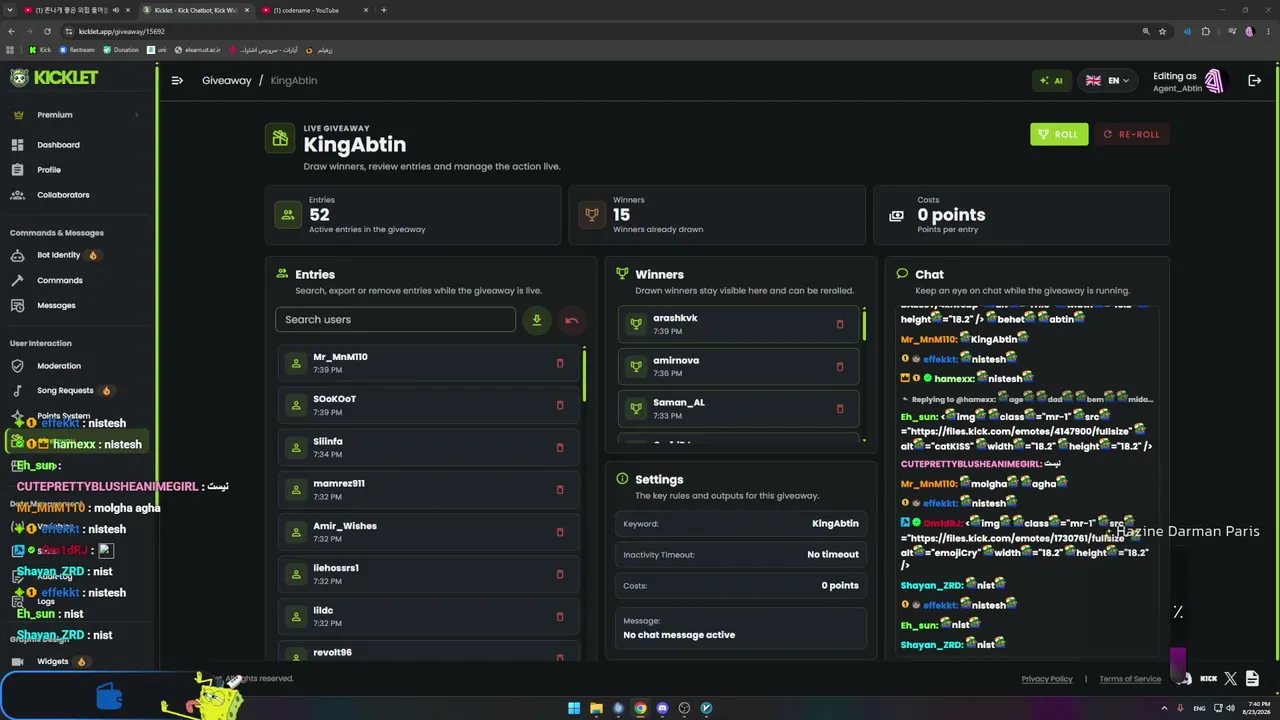The height and width of the screenshot is (720, 1280).
Task: Open the Donation bookmark
Action: (121, 50)
